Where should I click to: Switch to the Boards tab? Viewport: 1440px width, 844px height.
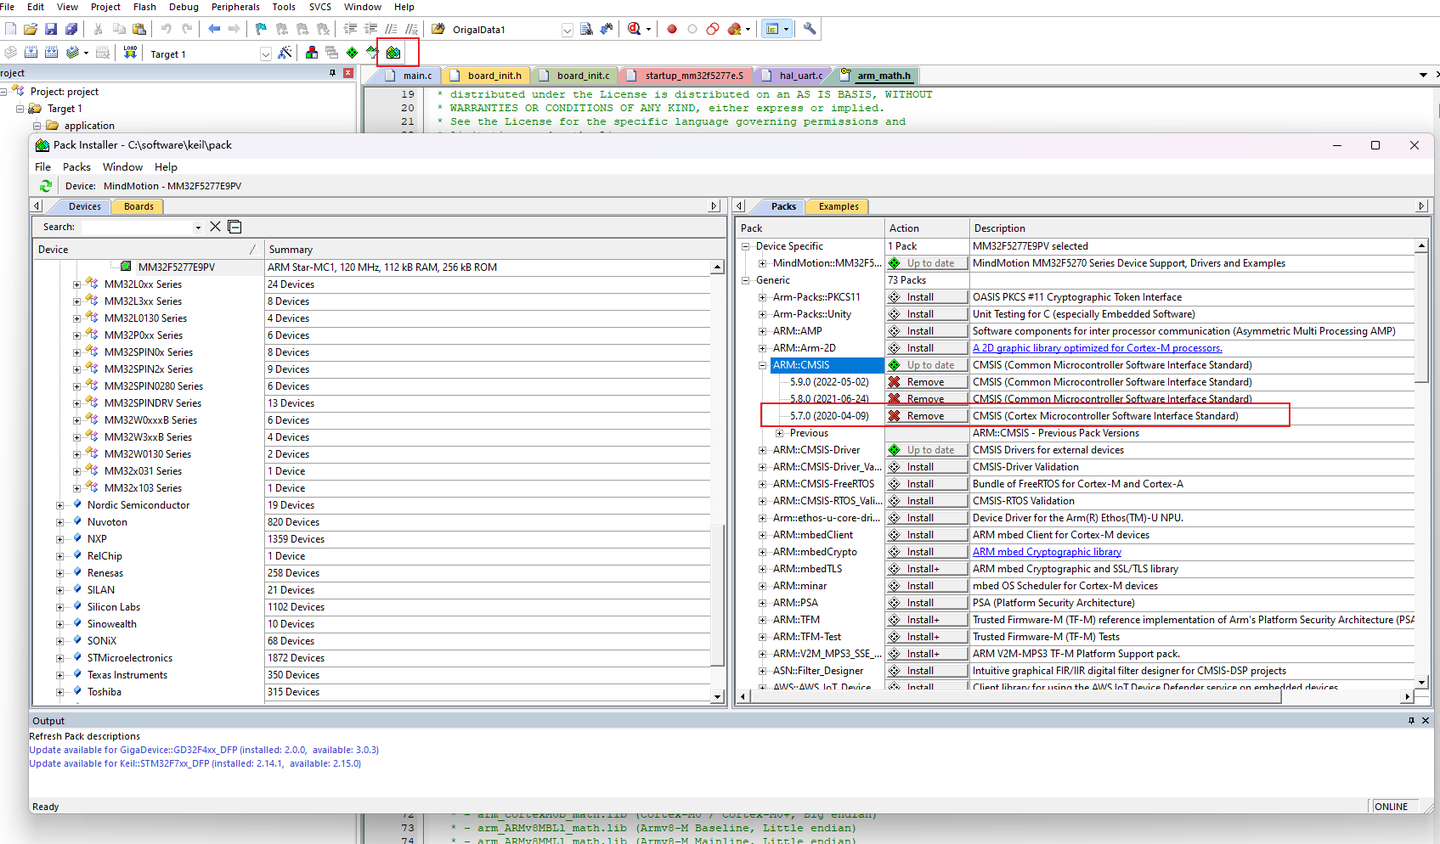[139, 207]
